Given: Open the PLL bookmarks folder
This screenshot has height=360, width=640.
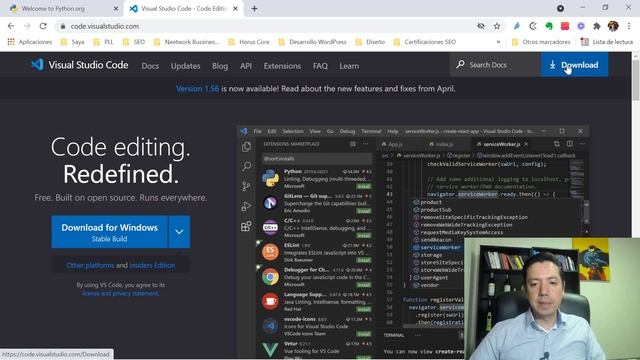Looking at the screenshot, I should [103, 42].
